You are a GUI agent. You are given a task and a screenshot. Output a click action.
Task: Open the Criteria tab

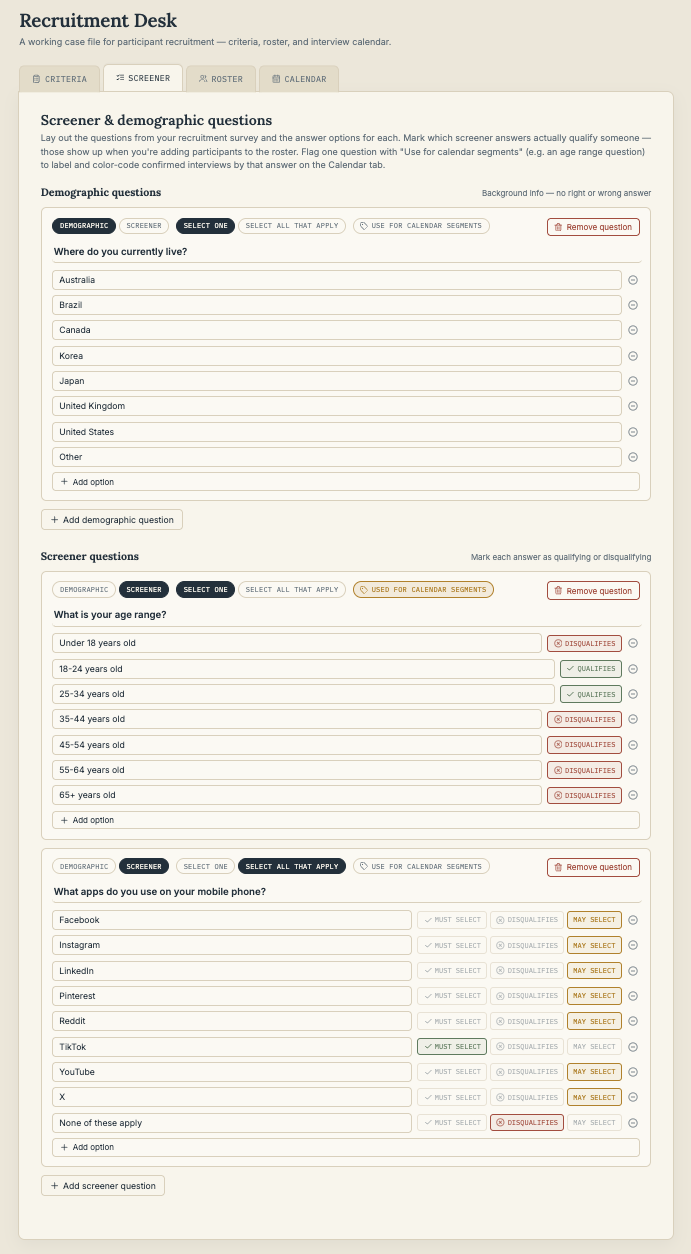[x=59, y=79]
